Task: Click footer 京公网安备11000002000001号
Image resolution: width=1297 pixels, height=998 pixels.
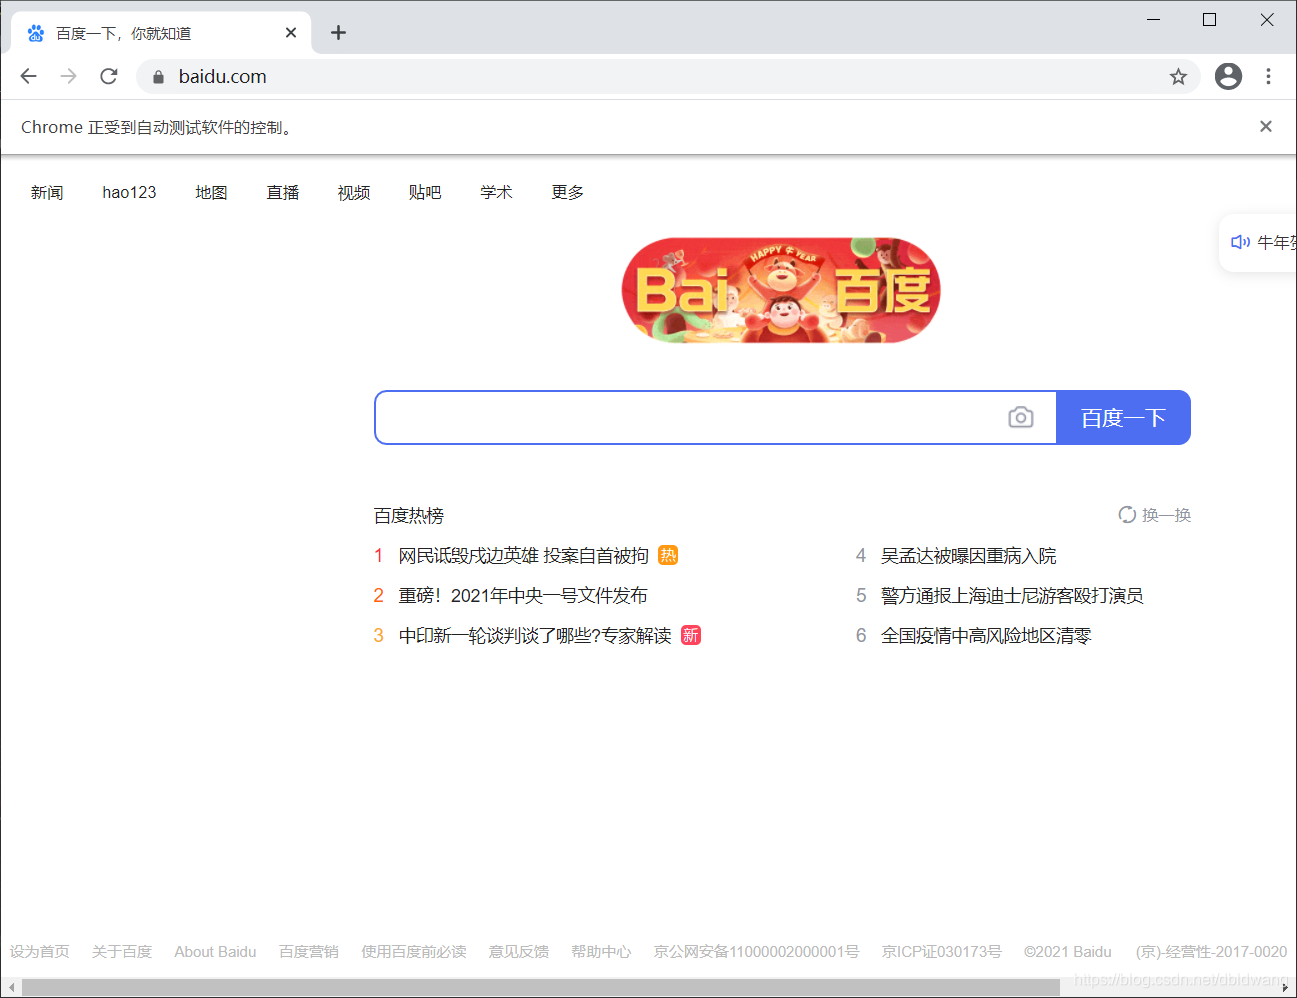Action: [x=756, y=951]
